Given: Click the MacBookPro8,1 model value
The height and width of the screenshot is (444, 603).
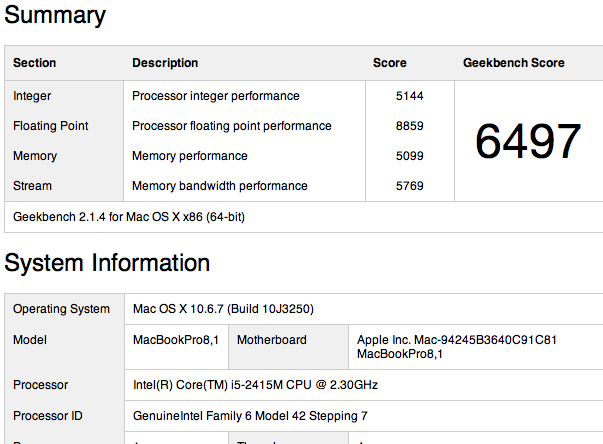Looking at the screenshot, I should (x=176, y=340).
